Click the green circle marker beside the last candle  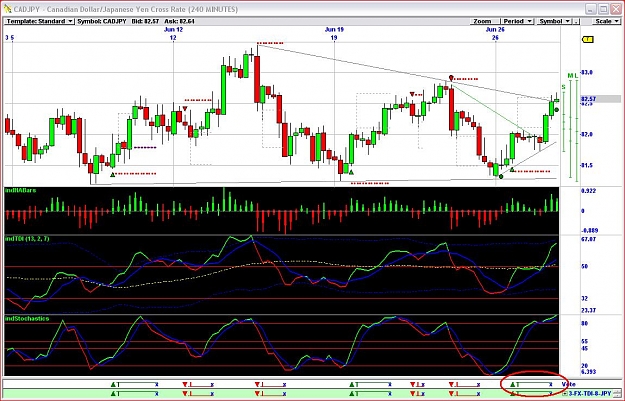click(556, 110)
